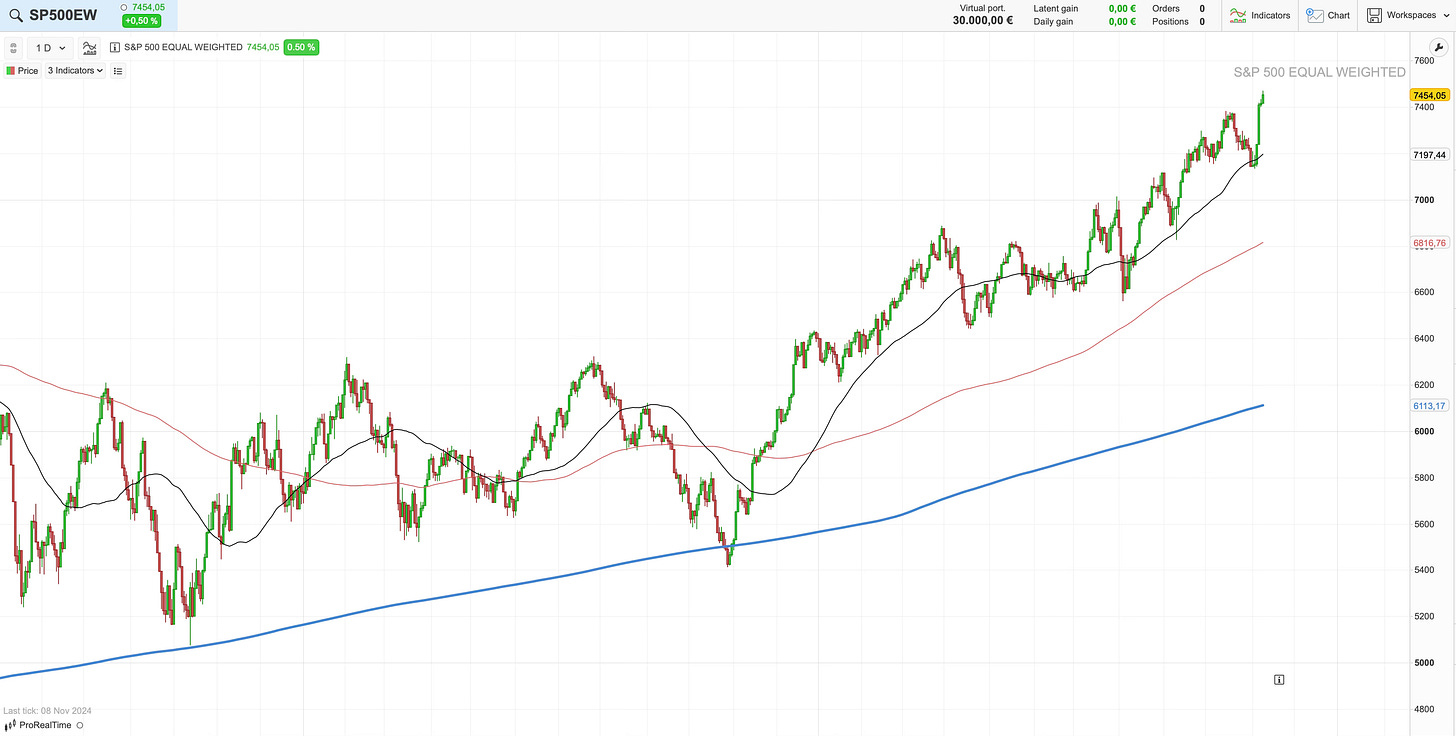Click the 7600 price axis level
This screenshot has height=736, width=1456.
point(1424,61)
